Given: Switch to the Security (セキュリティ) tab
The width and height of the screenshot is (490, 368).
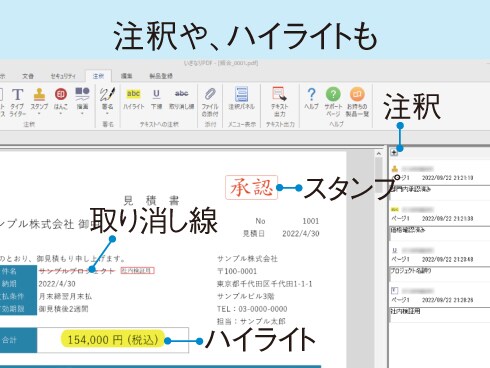Looking at the screenshot, I should (63, 76).
